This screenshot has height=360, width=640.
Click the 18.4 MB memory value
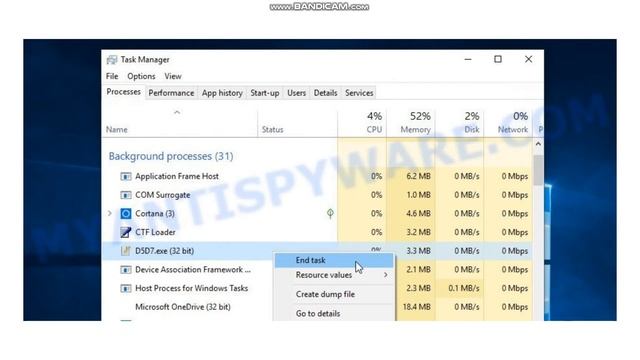[x=416, y=307]
